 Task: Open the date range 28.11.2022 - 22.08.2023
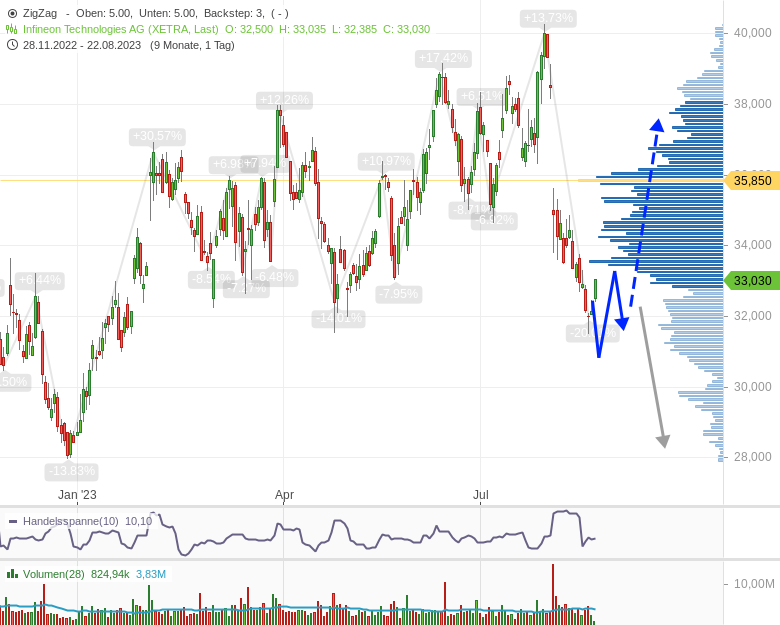point(84,45)
